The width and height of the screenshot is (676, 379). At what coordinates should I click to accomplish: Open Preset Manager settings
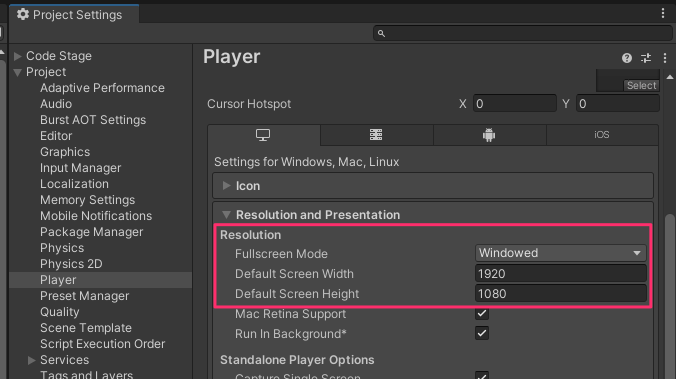click(84, 296)
